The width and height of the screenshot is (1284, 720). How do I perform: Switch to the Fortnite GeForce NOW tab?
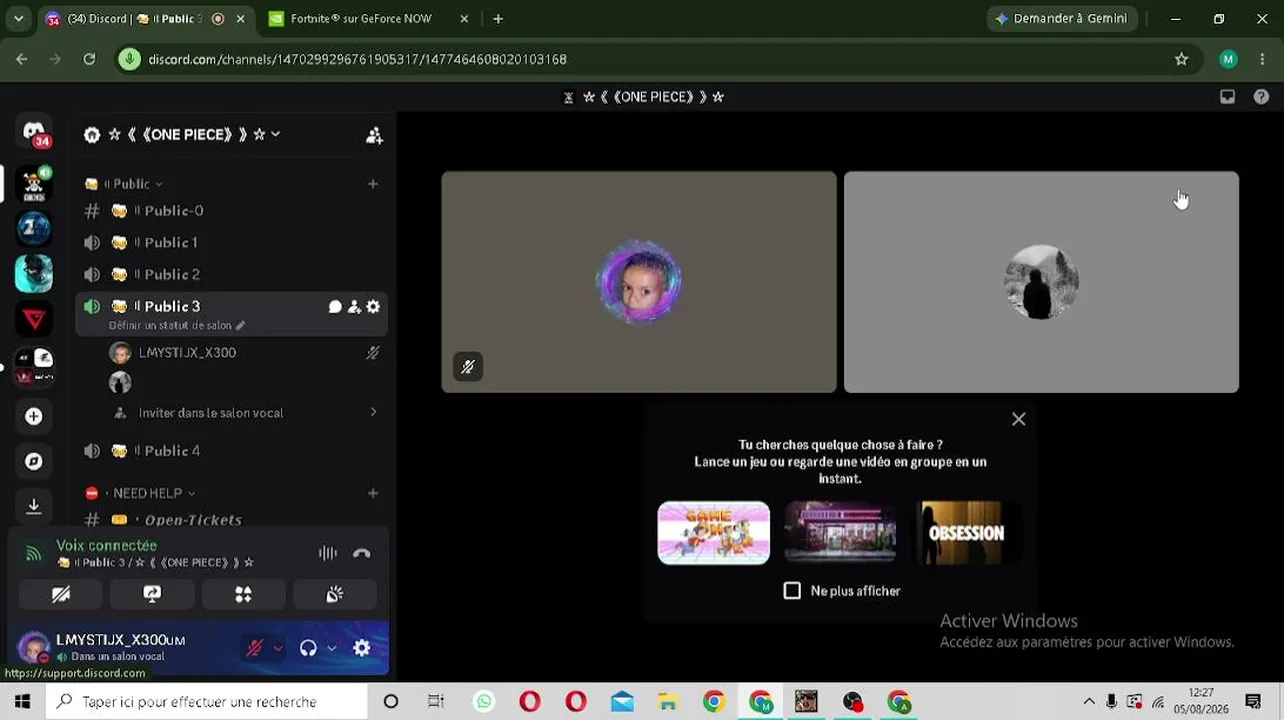370,19
